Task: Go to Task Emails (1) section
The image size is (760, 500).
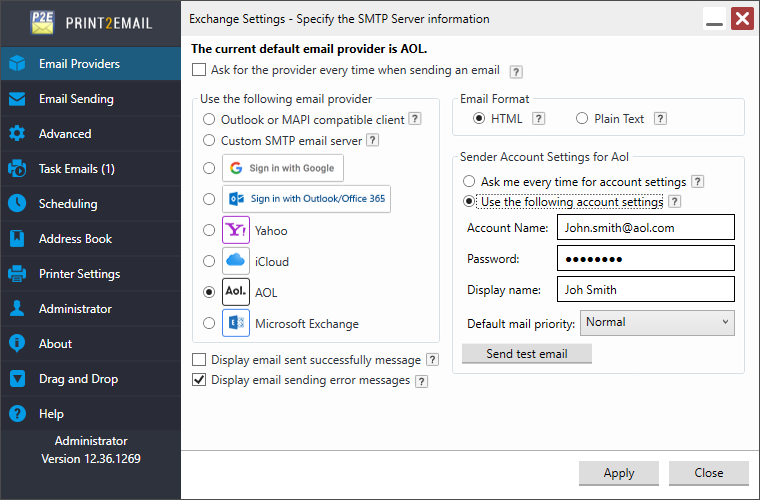Action: coord(76,169)
